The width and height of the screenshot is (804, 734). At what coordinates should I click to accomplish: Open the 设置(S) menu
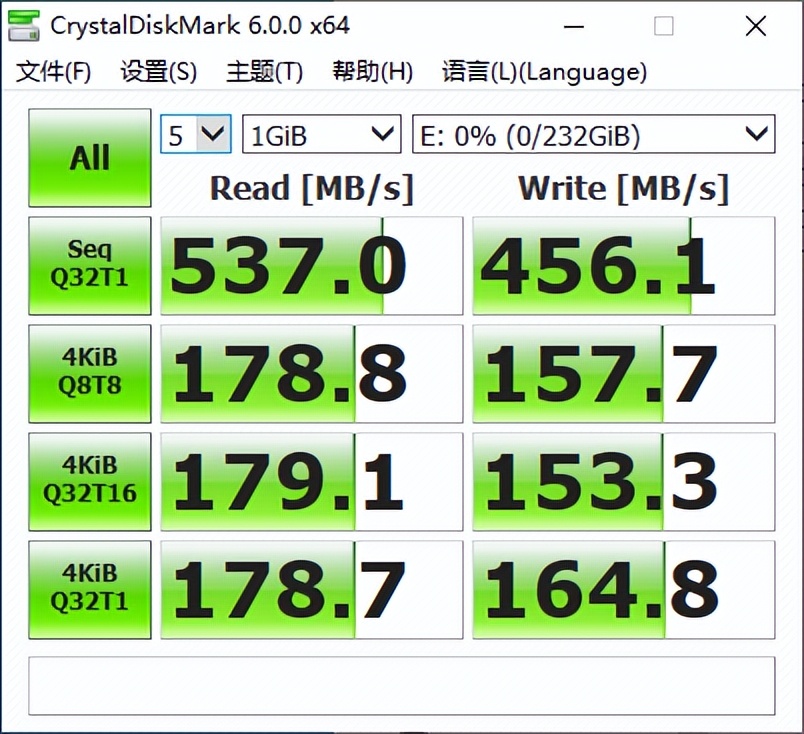point(157,72)
